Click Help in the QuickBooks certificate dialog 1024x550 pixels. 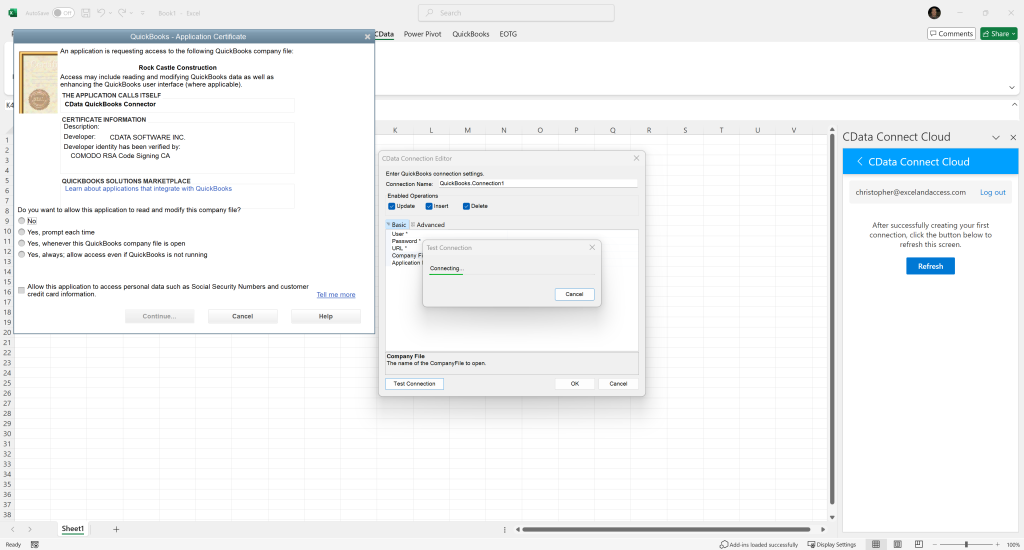(325, 316)
